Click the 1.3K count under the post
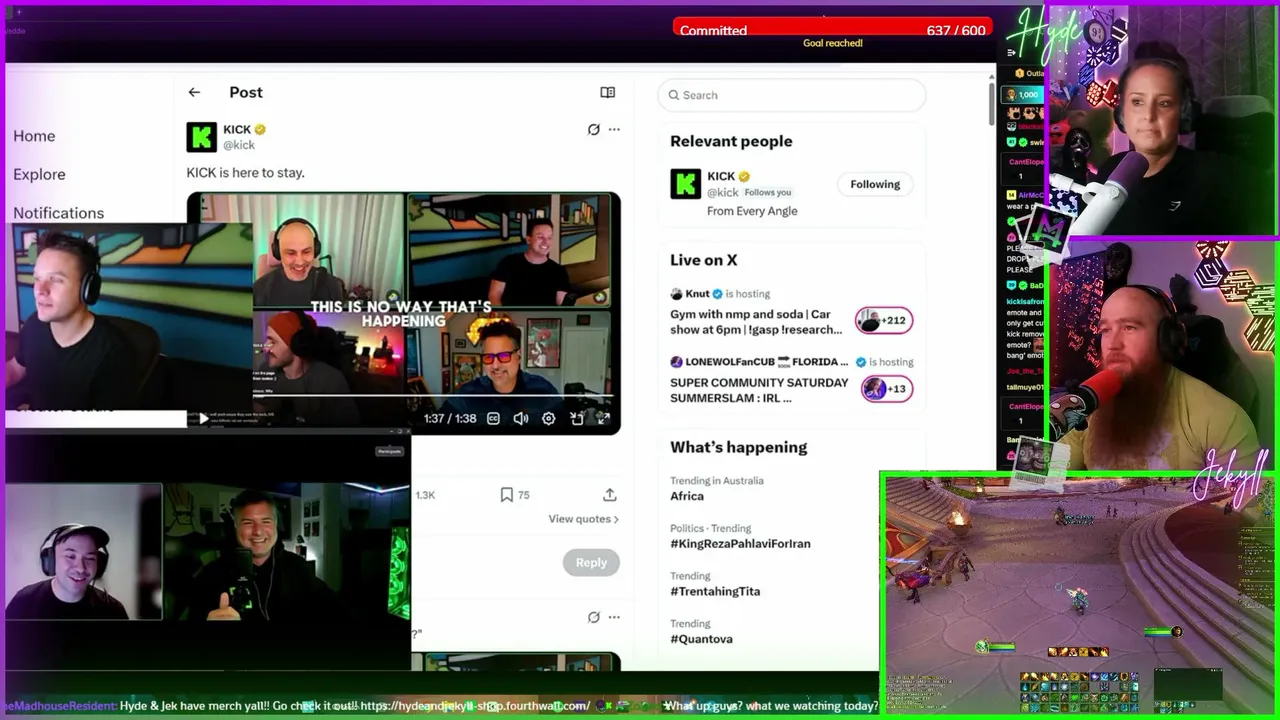Image resolution: width=1280 pixels, height=720 pixels. pos(425,495)
